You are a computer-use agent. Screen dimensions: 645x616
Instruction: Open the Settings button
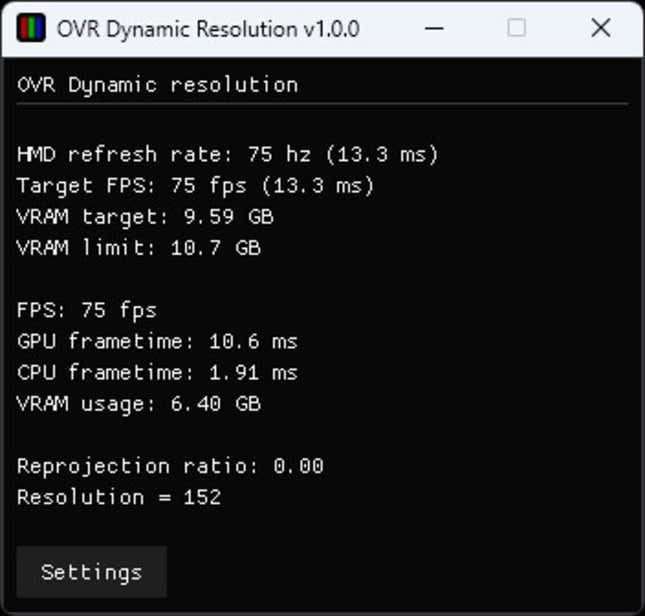click(x=91, y=572)
